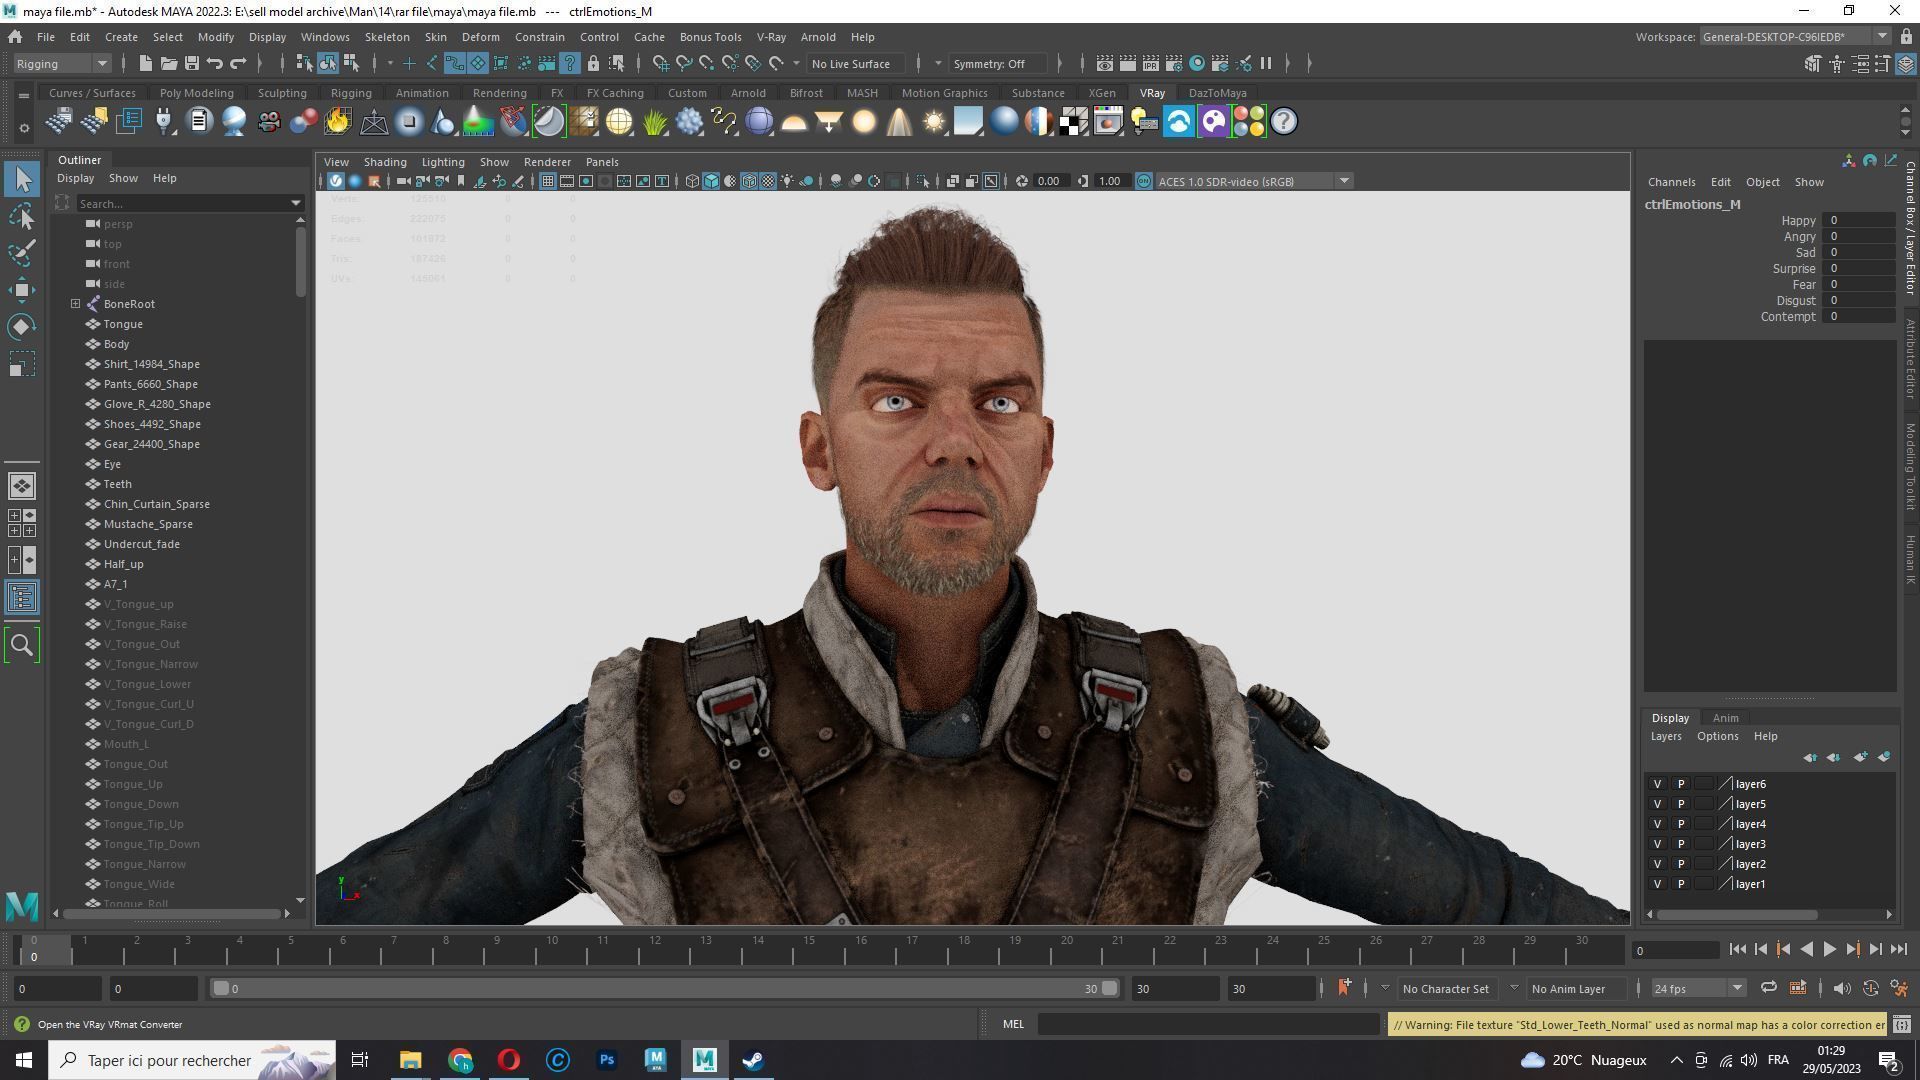The image size is (1920, 1080).
Task: Open the Outliner search options dropdown
Action: click(x=296, y=203)
